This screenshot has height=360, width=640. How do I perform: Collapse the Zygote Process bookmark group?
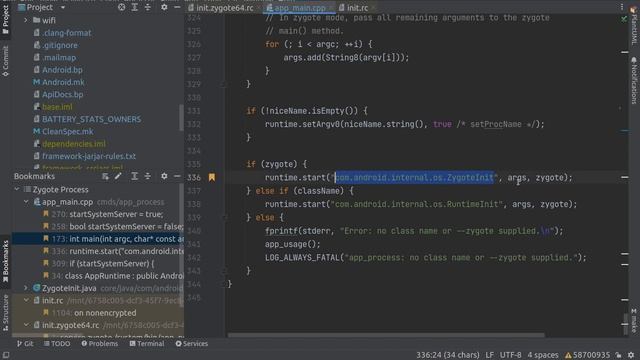(17, 189)
